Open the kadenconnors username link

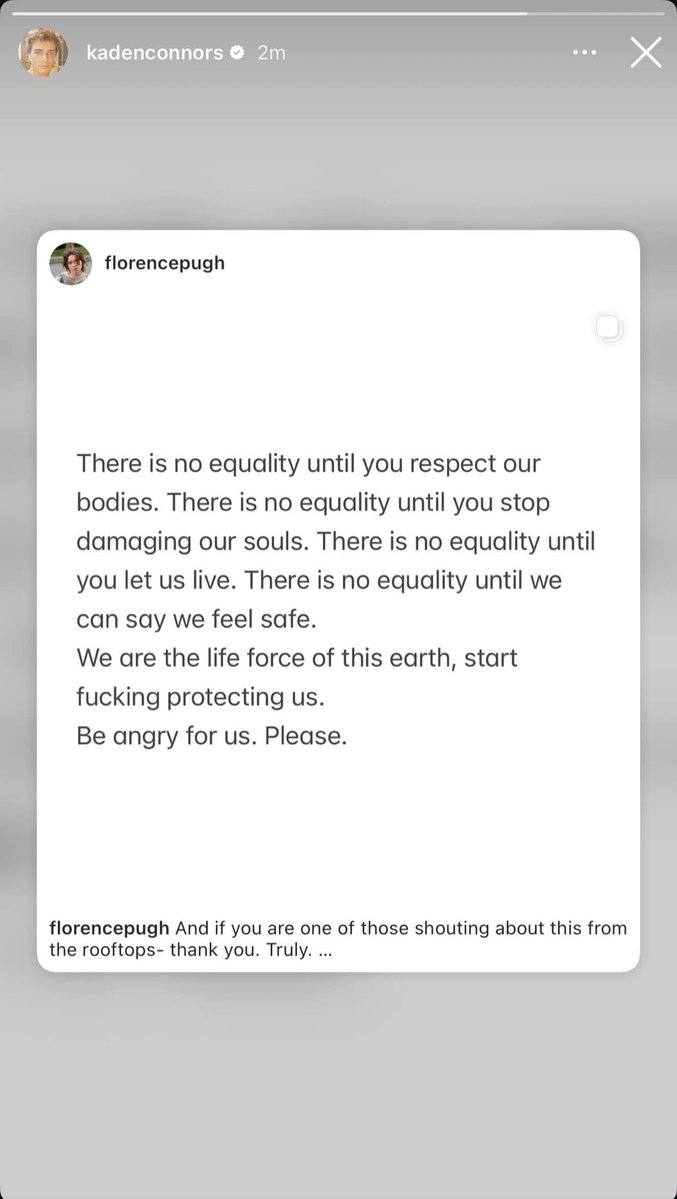[x=155, y=53]
